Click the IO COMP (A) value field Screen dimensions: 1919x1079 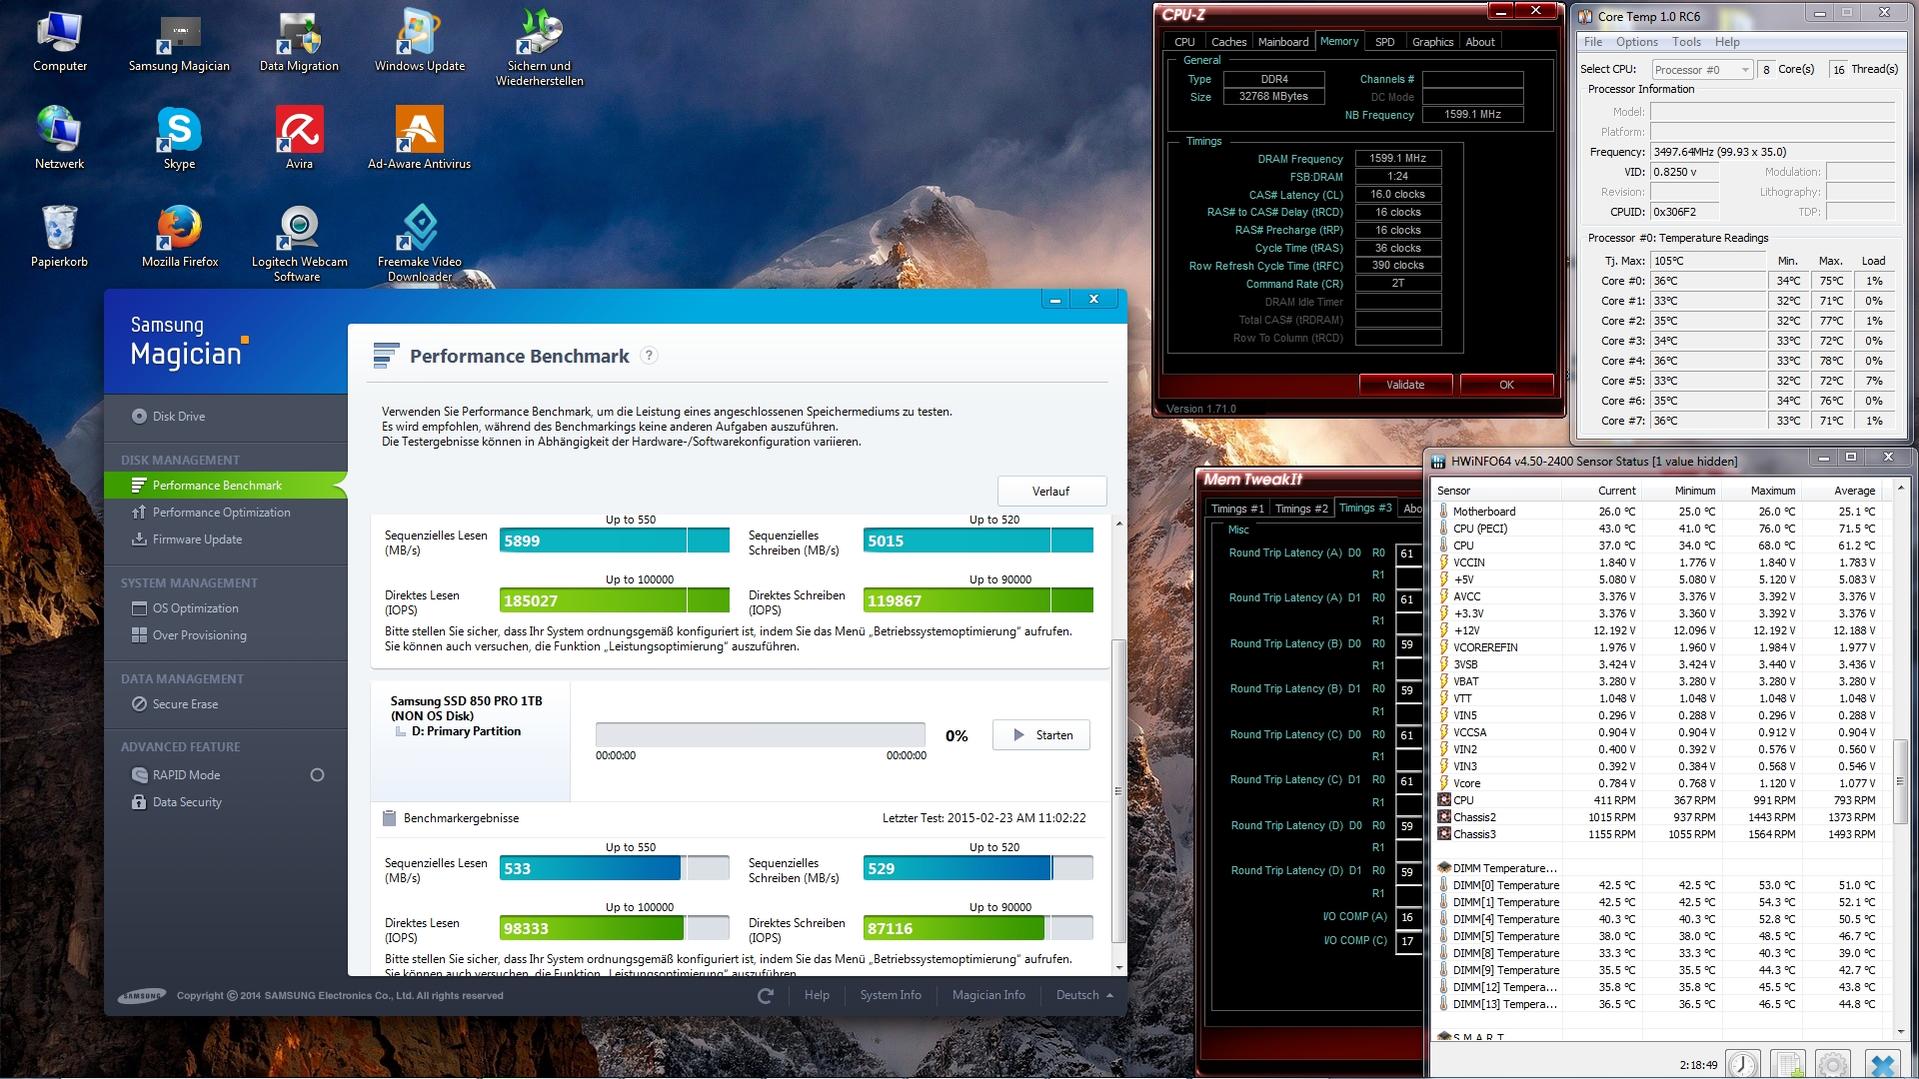(x=1408, y=917)
